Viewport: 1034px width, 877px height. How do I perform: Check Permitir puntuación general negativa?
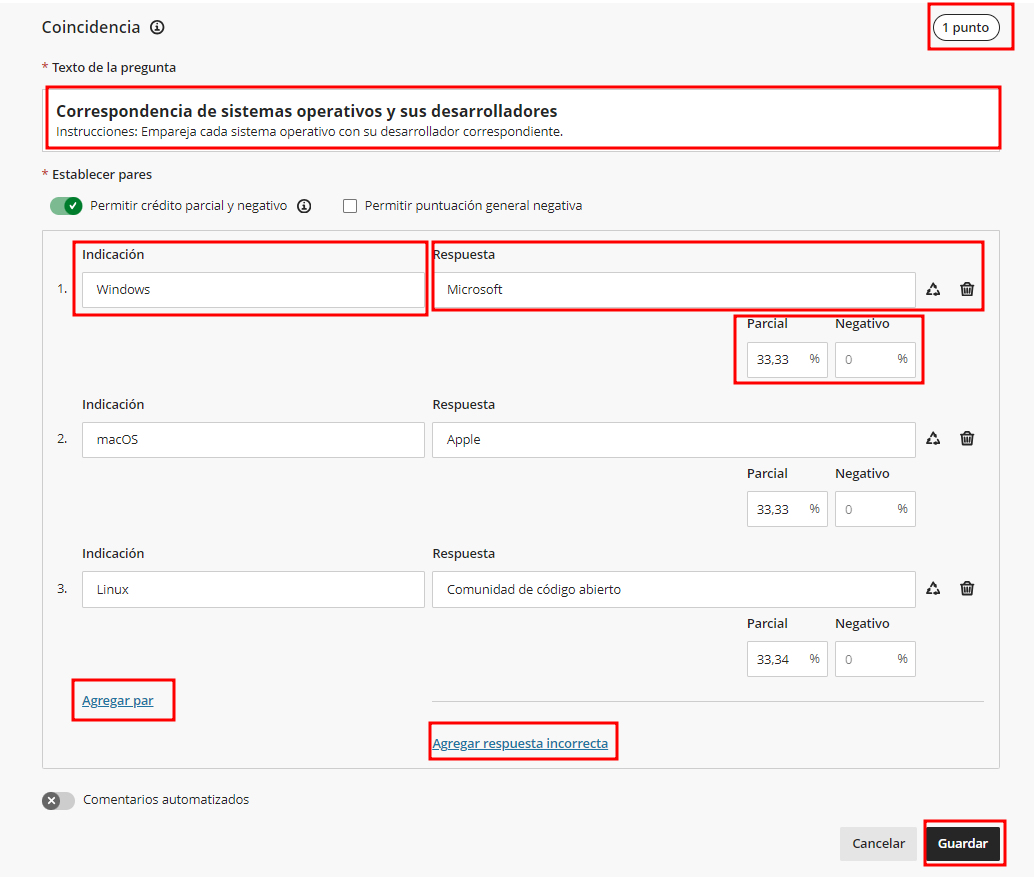click(x=350, y=206)
